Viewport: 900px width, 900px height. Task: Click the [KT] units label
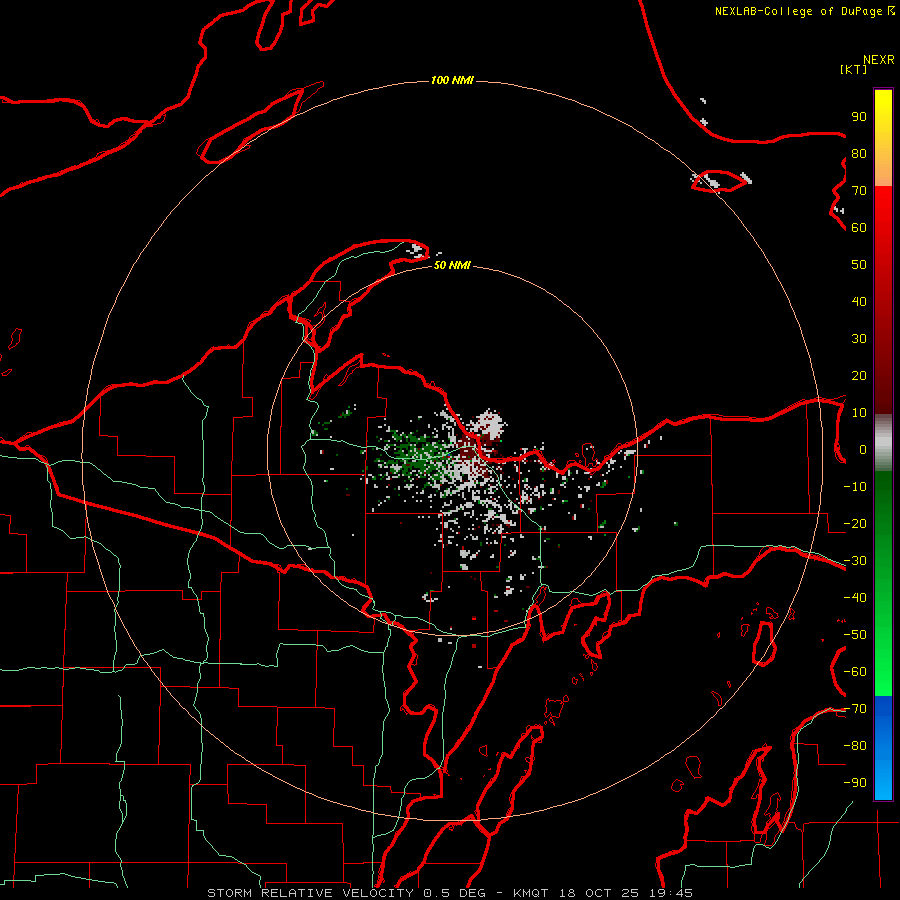[853, 69]
